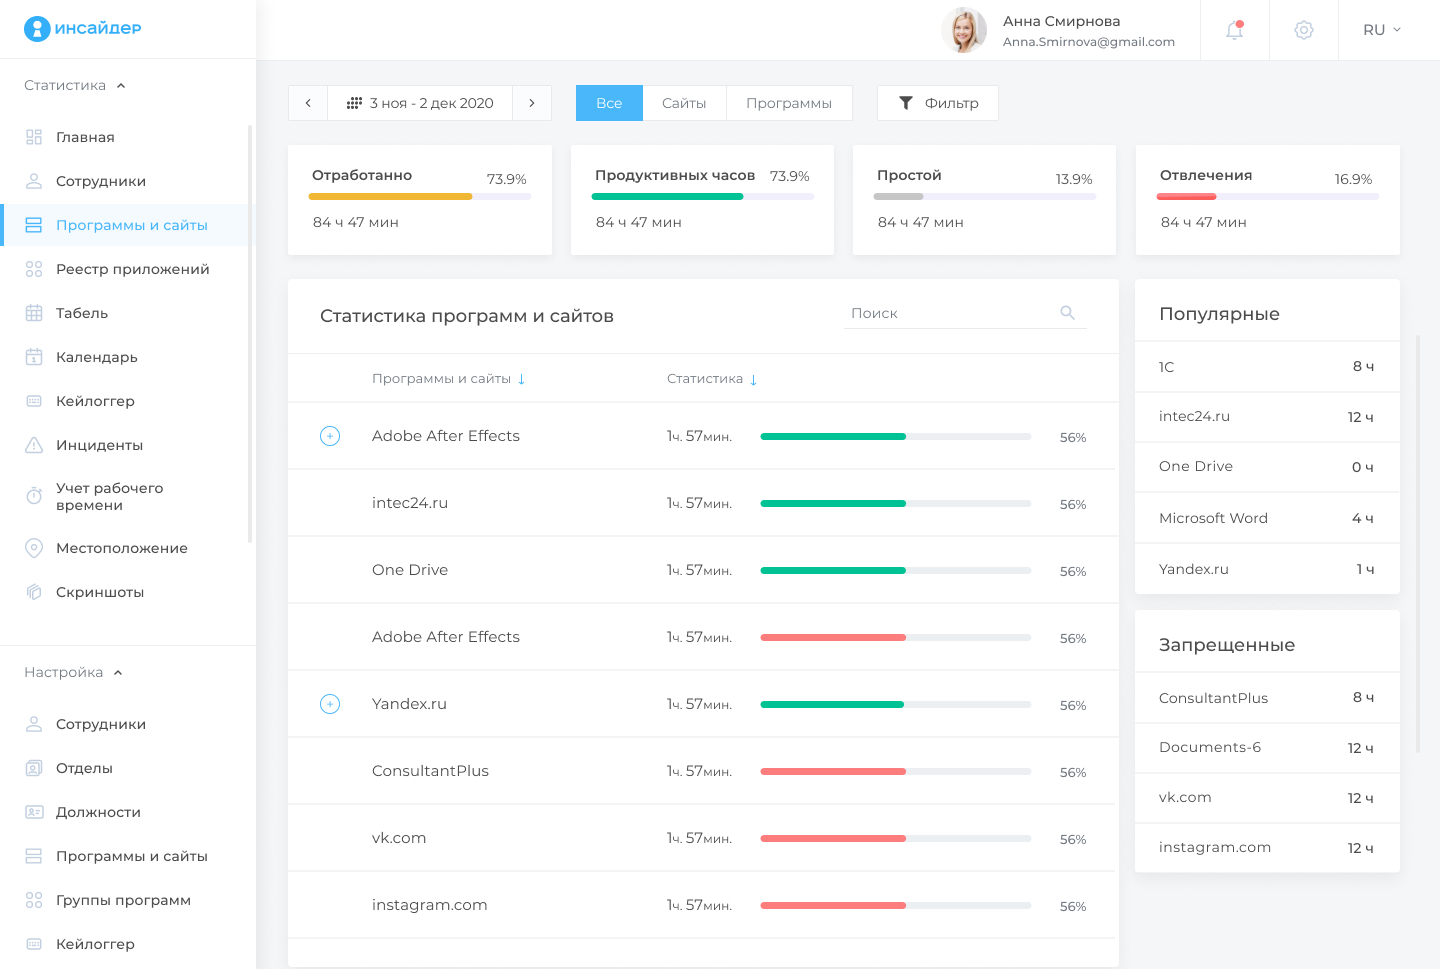Viewport: 1440px width, 969px height.
Task: Open Отделы settings item
Action: point(84,768)
